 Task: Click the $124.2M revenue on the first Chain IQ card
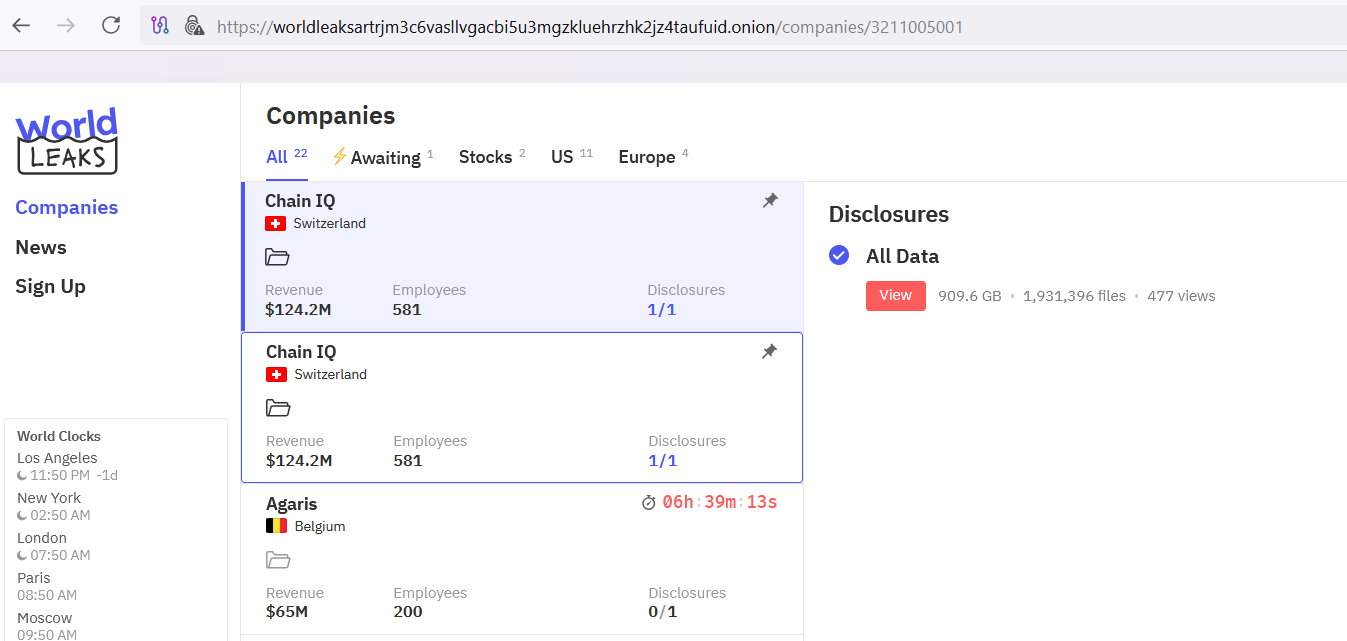(x=298, y=310)
